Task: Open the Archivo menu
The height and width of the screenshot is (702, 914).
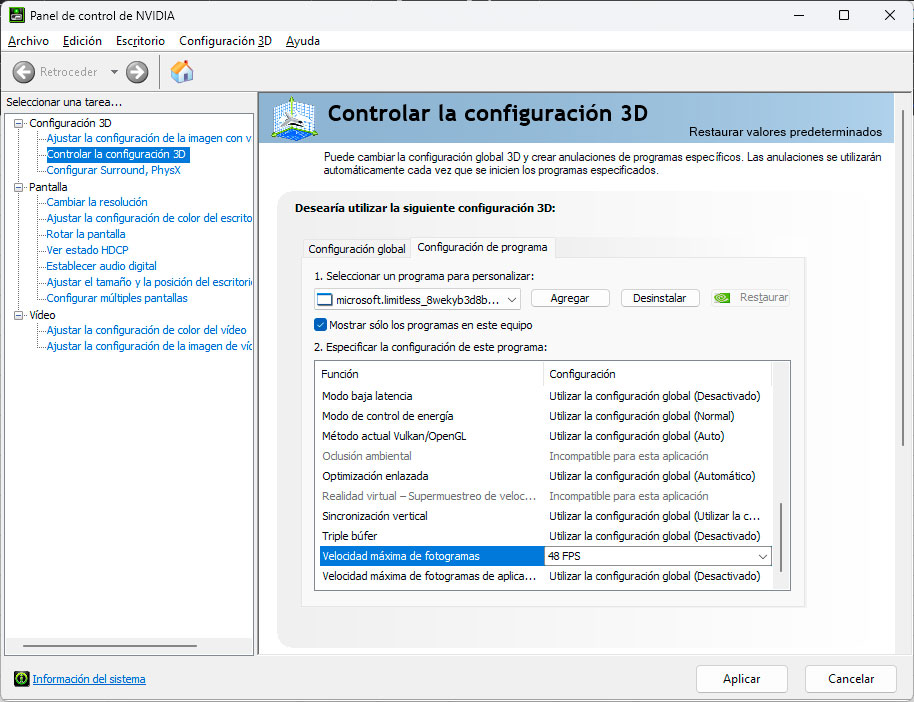Action: coord(29,41)
